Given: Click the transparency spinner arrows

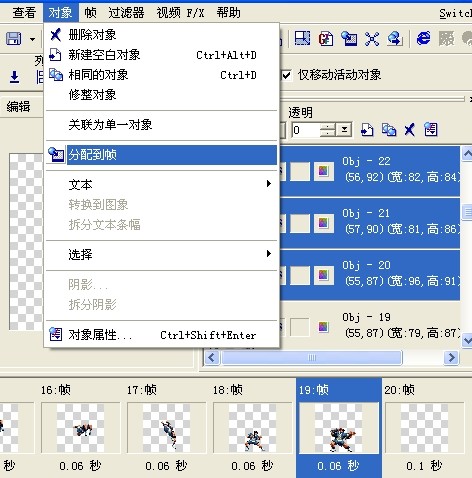Looking at the screenshot, I should [328, 130].
